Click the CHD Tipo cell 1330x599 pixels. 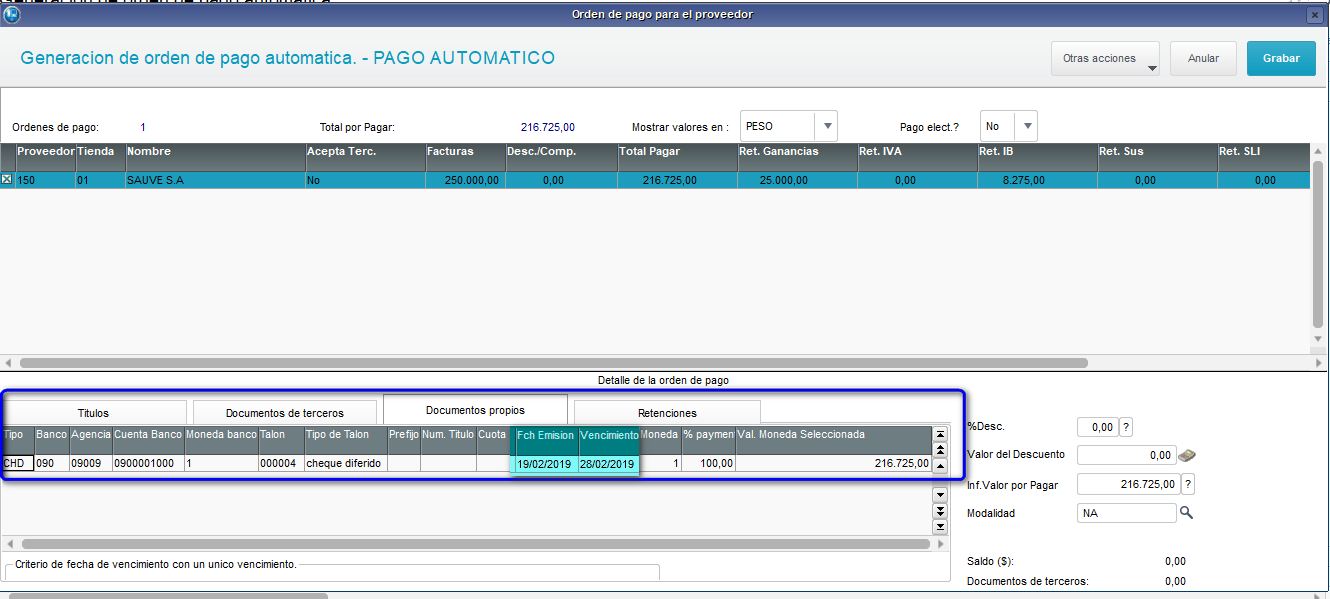point(18,464)
